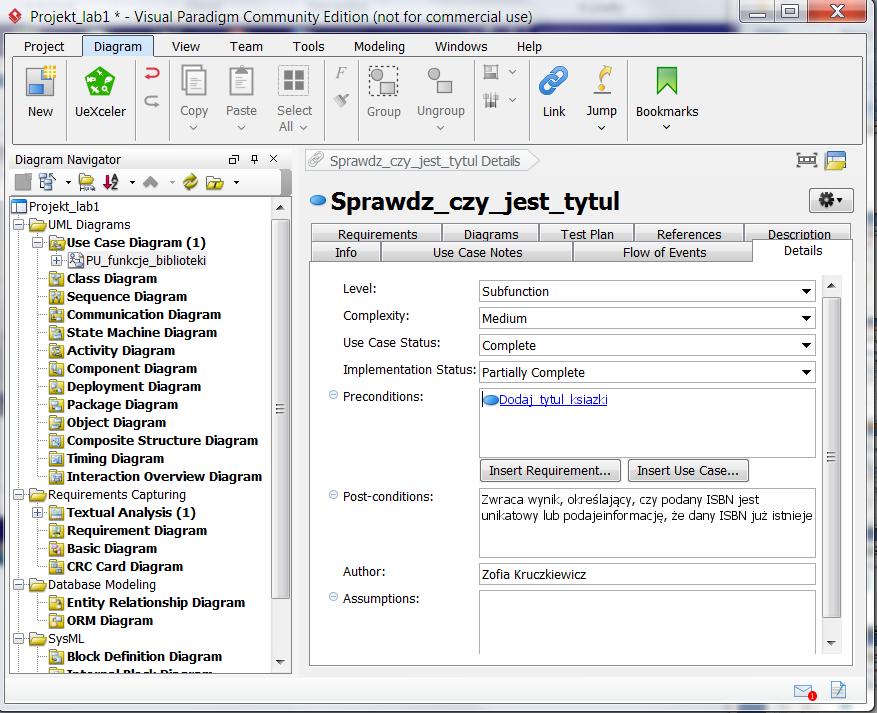
Task: Open the Tools menu
Action: click(x=308, y=46)
